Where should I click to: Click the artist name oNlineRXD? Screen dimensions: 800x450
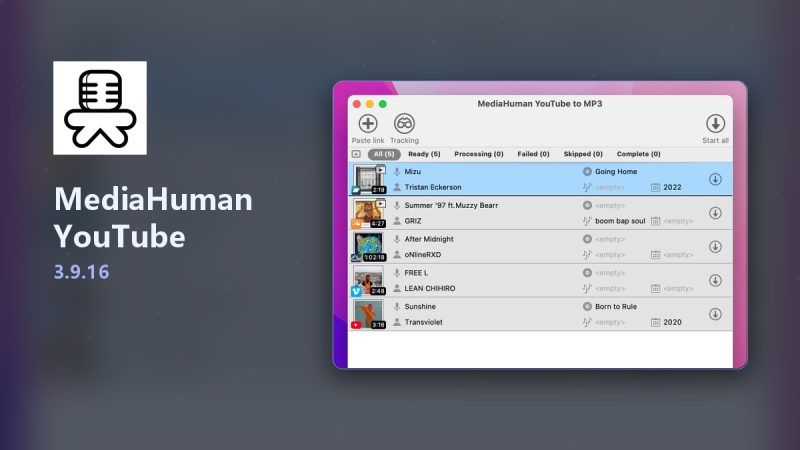click(x=422, y=255)
